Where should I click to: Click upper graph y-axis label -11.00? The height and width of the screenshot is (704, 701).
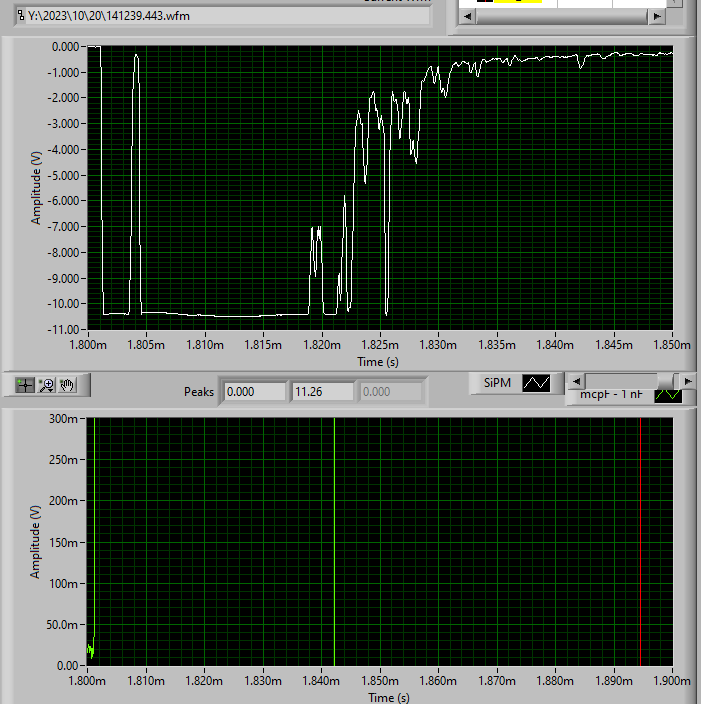click(64, 330)
